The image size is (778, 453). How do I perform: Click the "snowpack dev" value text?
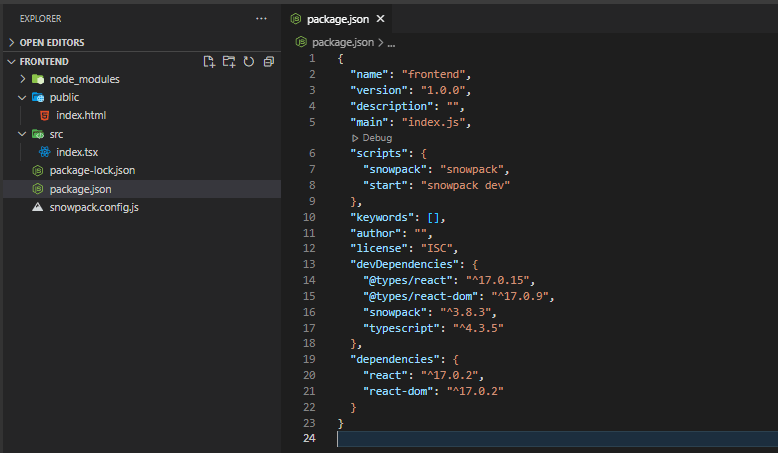[x=465, y=186]
